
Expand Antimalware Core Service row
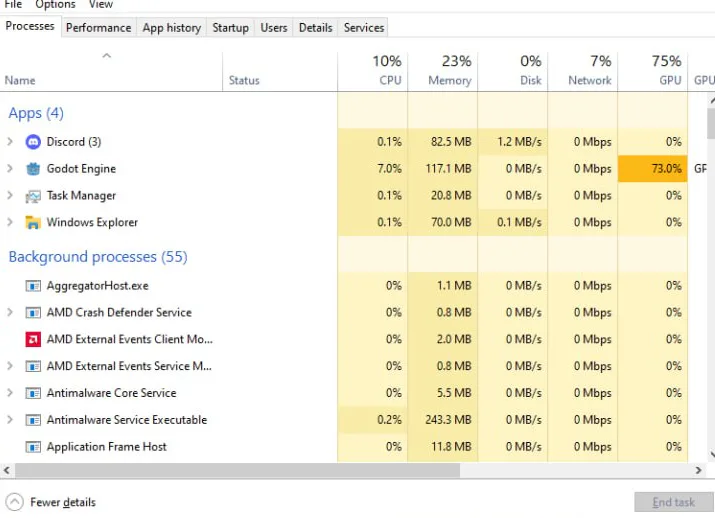10,393
